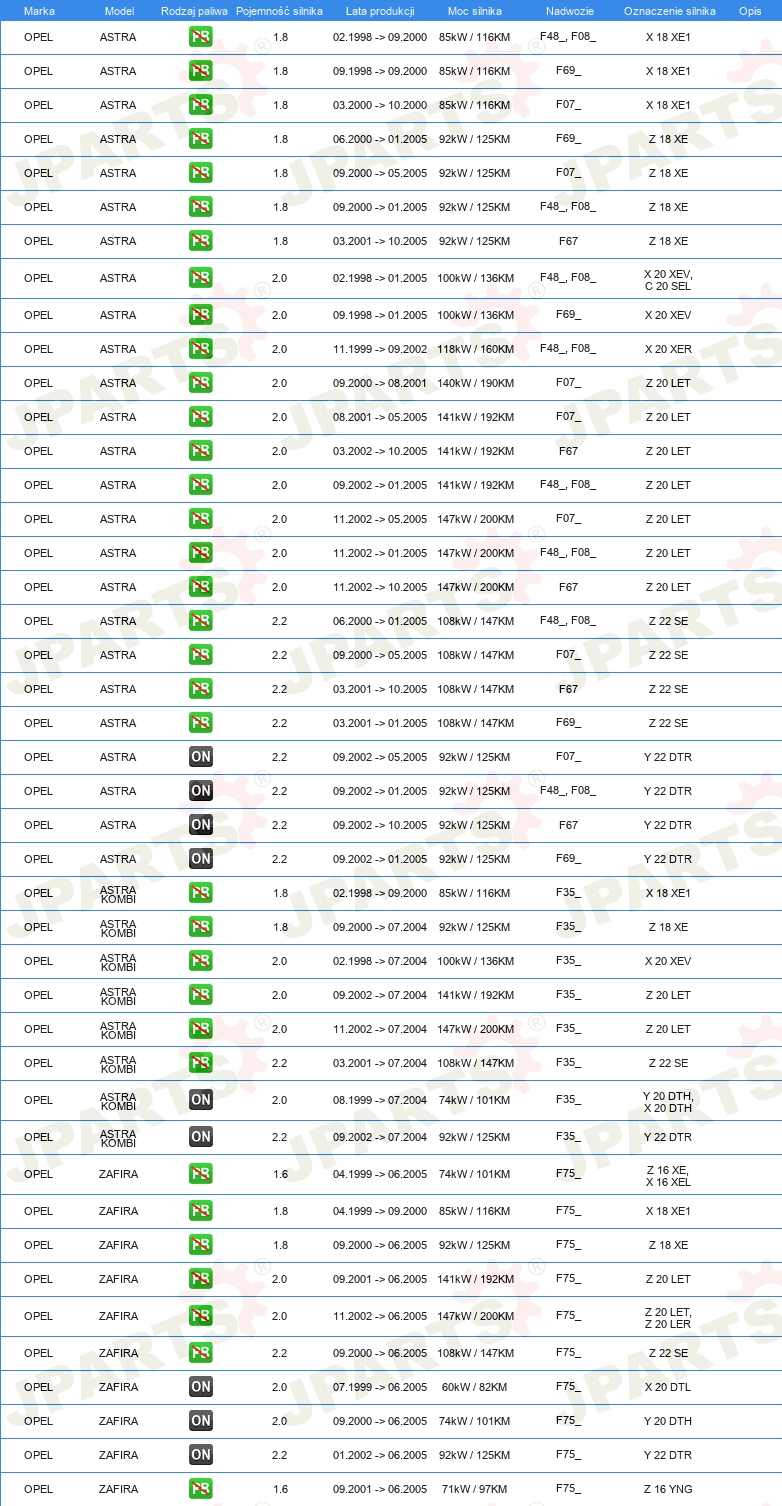Viewport: 782px width, 1506px height.
Task: Click the Marka column header
Action: point(39,11)
